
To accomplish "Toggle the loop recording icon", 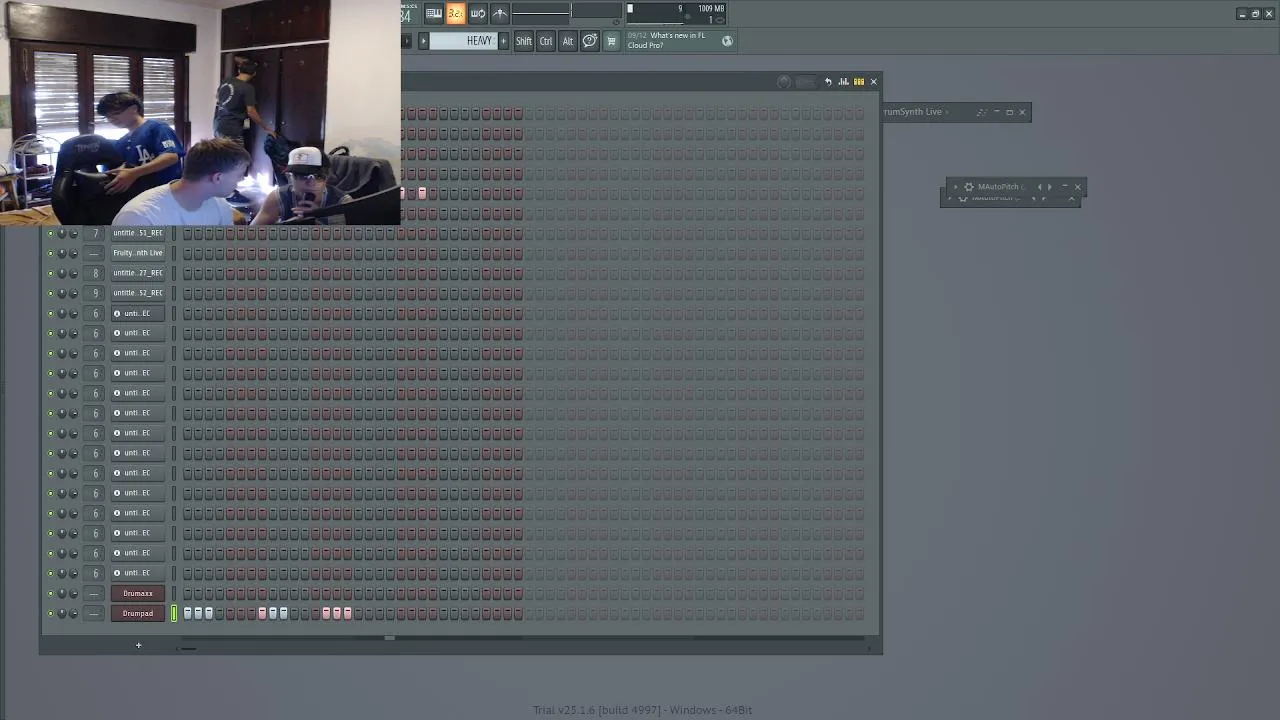I will 477,13.
